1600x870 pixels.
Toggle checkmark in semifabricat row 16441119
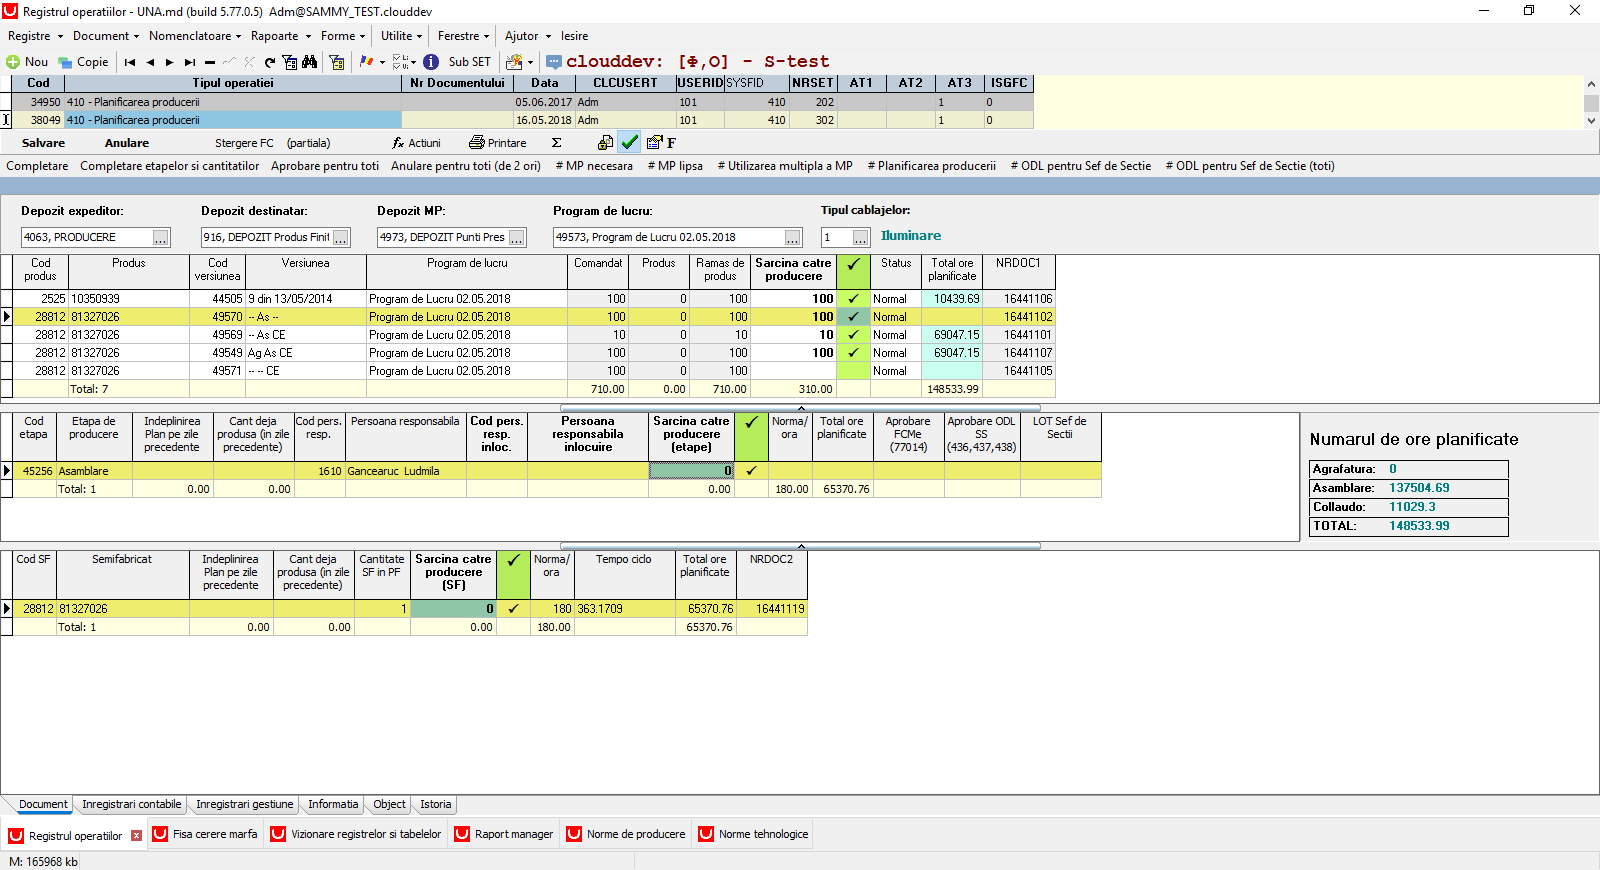point(513,609)
